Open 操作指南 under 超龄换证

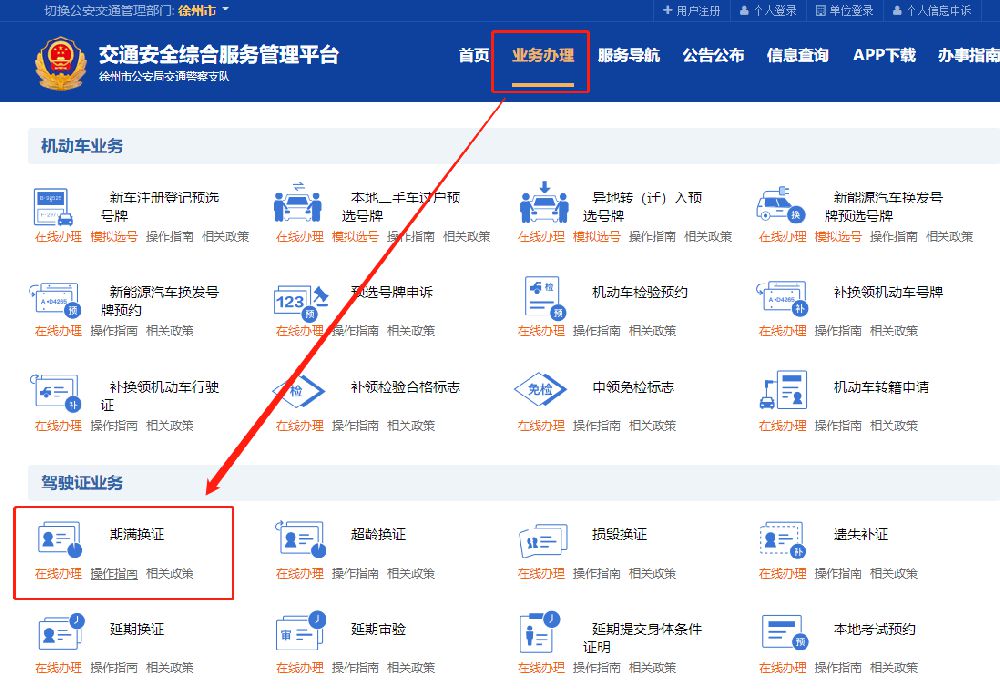click(355, 574)
